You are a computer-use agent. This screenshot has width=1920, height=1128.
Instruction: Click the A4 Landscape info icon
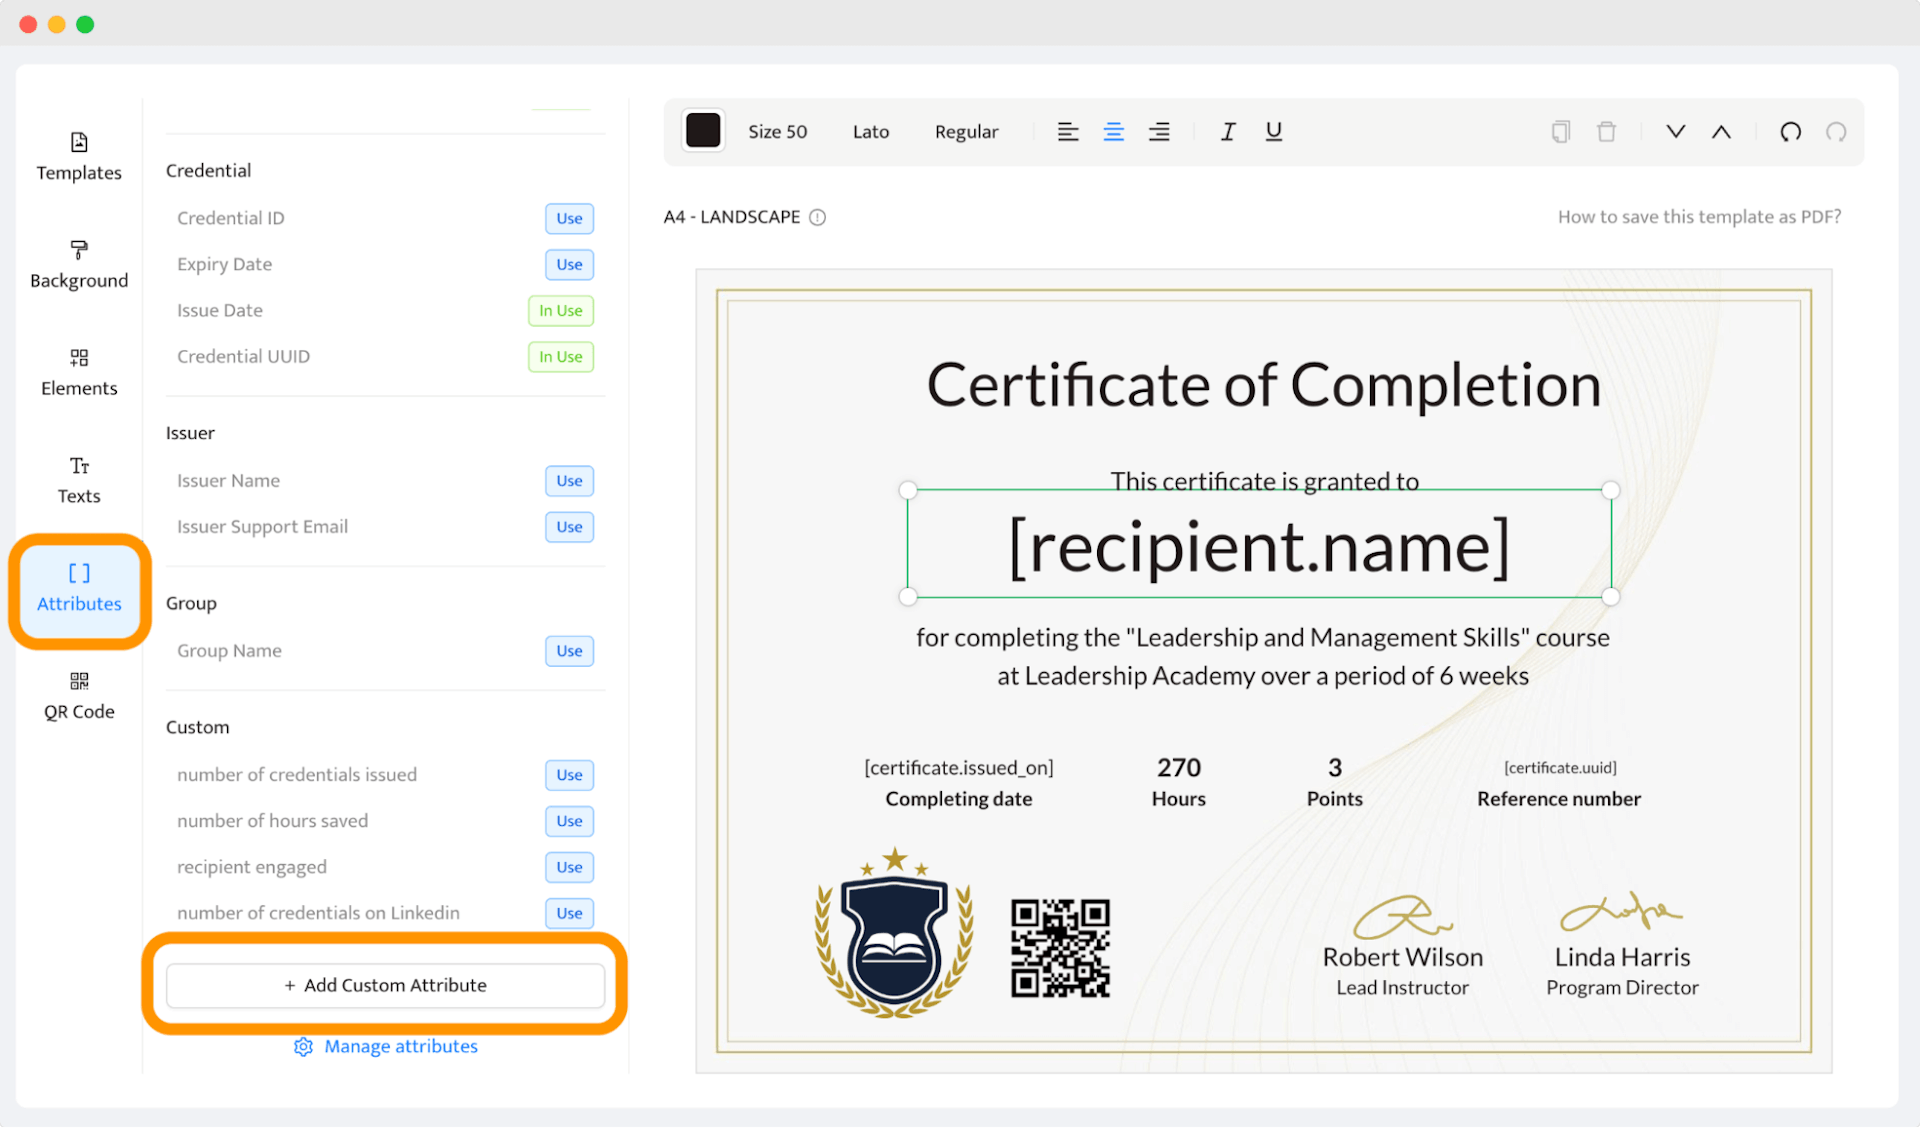818,216
